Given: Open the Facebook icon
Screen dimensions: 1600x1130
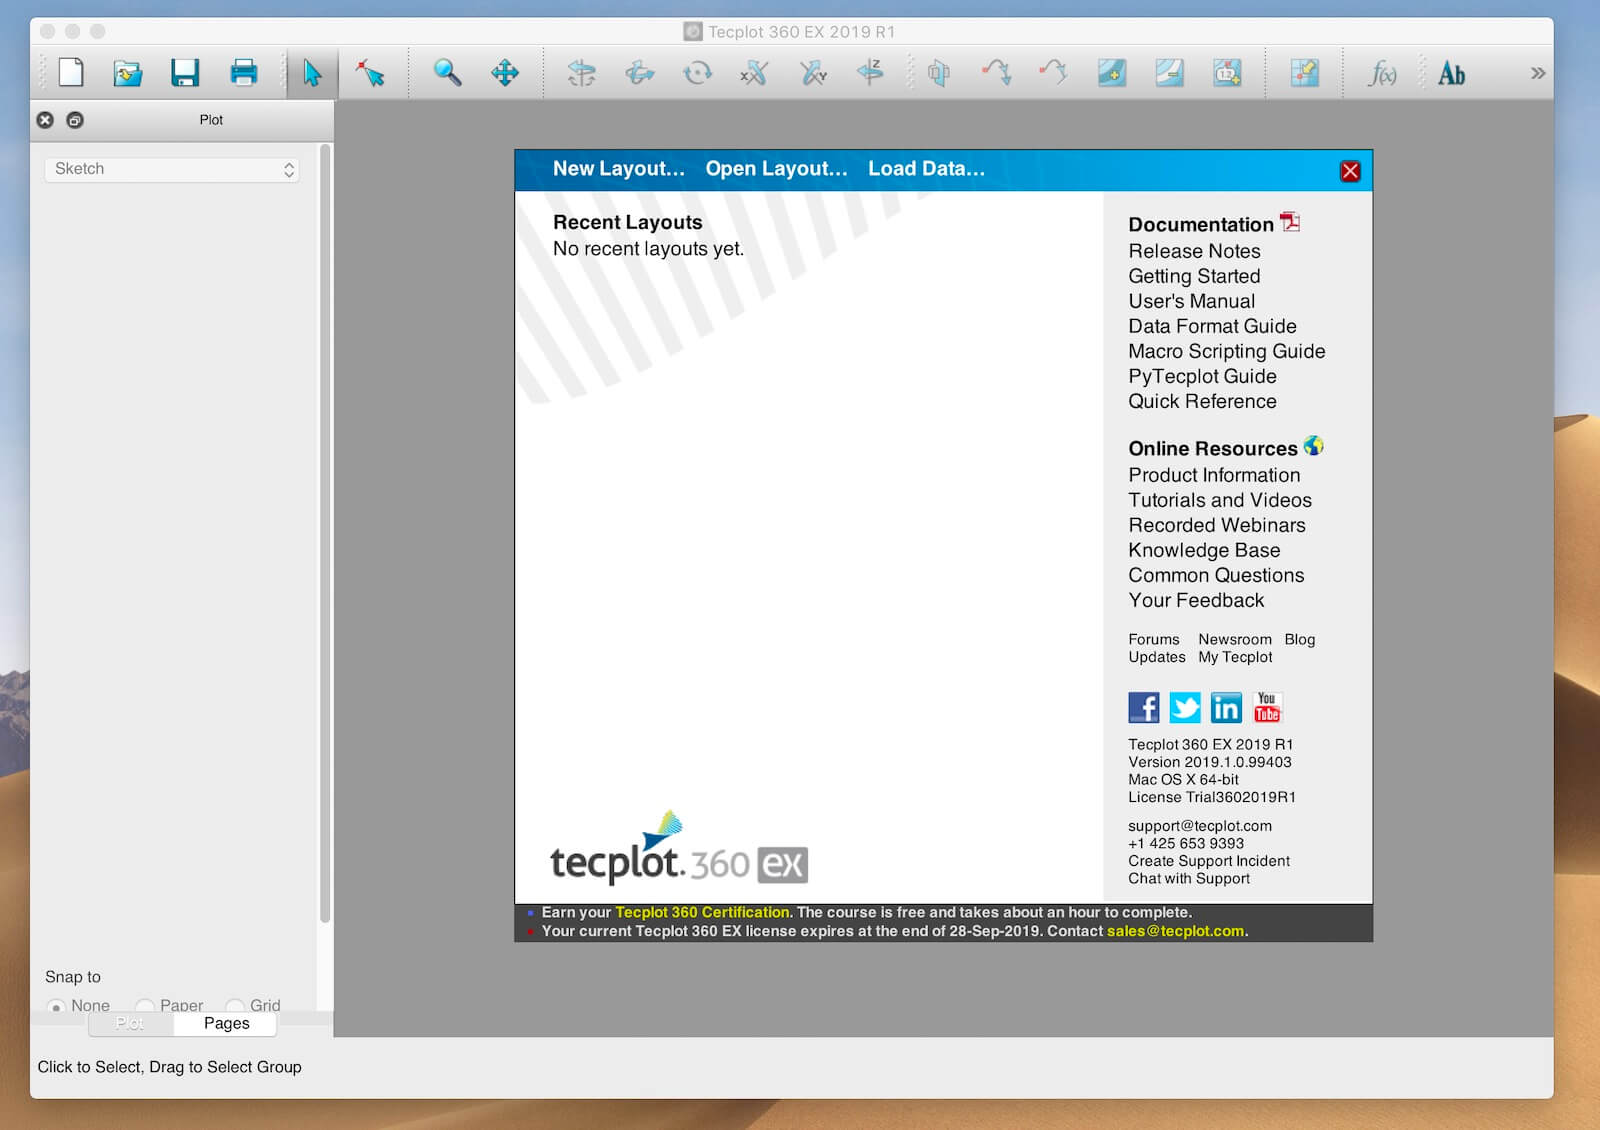Looking at the screenshot, I should pyautogui.click(x=1144, y=707).
